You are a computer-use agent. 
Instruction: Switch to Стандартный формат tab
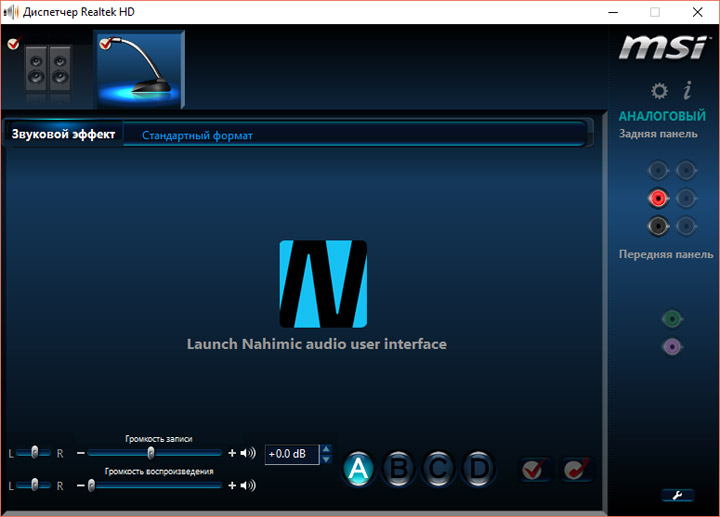coord(197,135)
